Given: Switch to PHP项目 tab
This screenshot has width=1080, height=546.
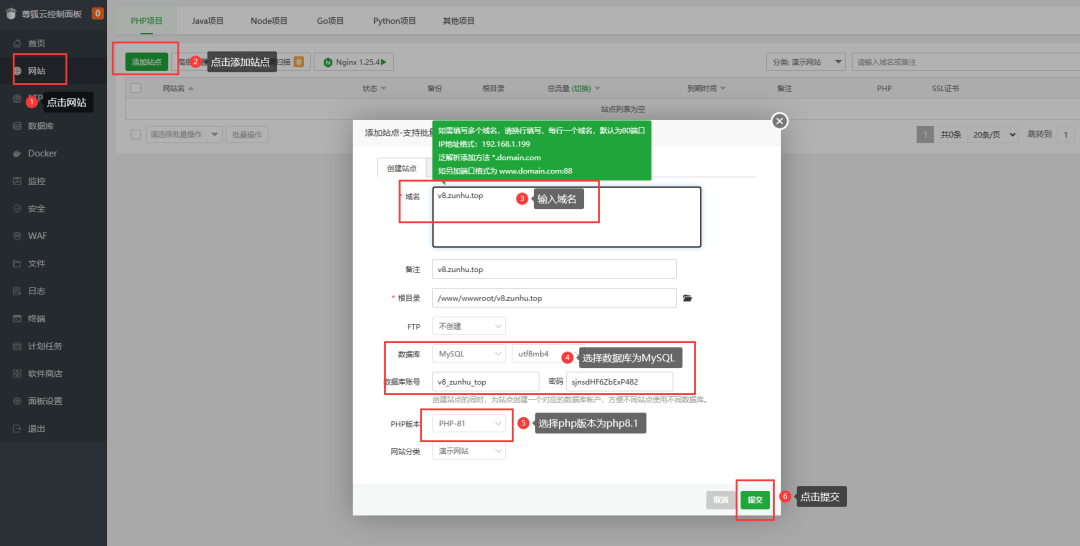Looking at the screenshot, I should 147,21.
